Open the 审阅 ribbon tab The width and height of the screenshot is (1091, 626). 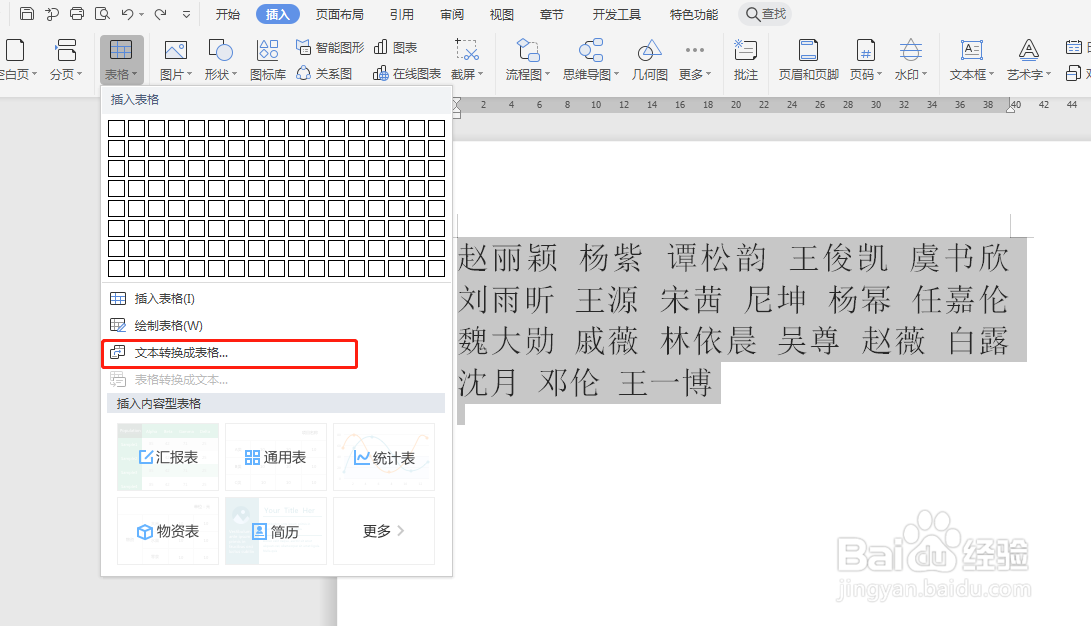coord(452,14)
